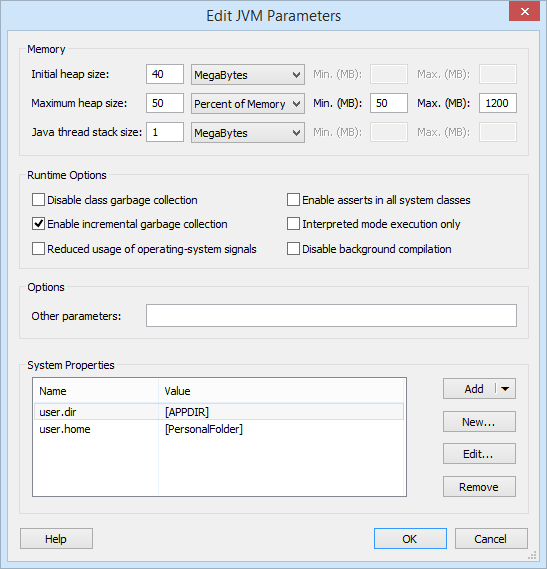This screenshot has height=569, width=547.
Task: Click the New... button
Action: pyautogui.click(x=479, y=422)
